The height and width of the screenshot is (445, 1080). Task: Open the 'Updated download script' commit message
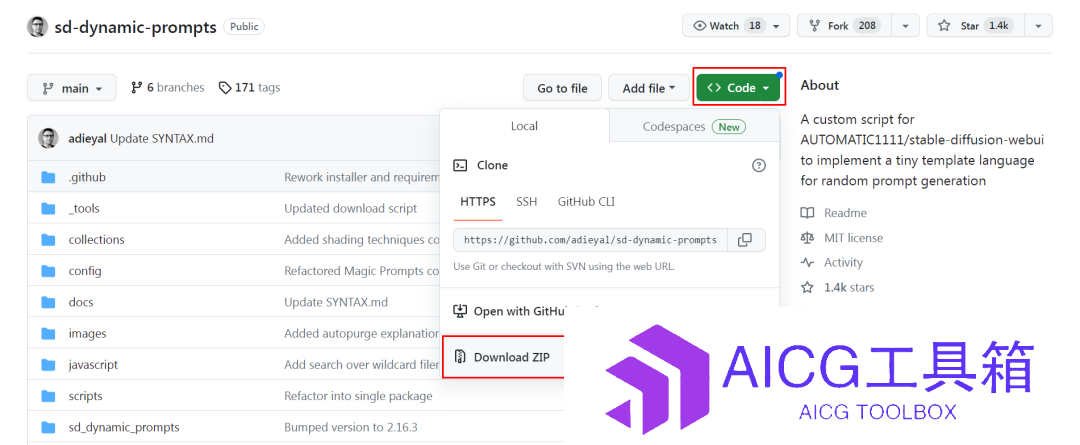pos(351,208)
